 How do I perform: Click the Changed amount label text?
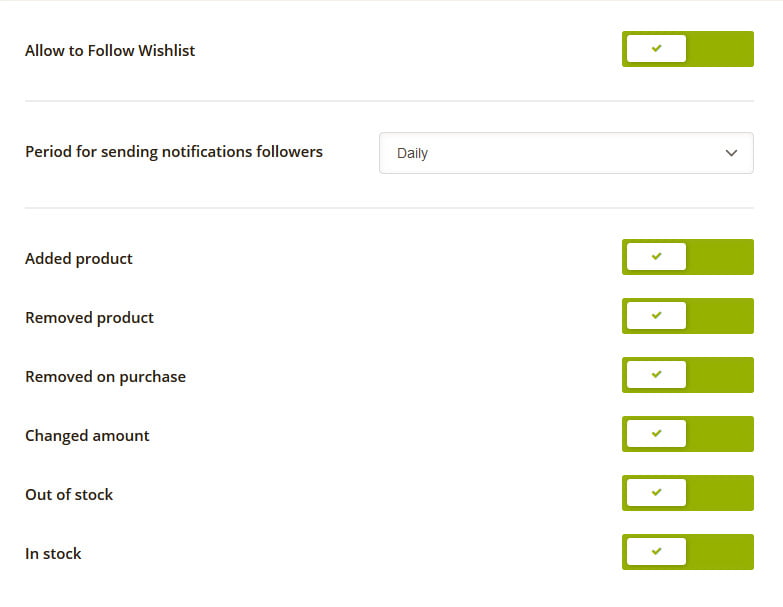87,435
